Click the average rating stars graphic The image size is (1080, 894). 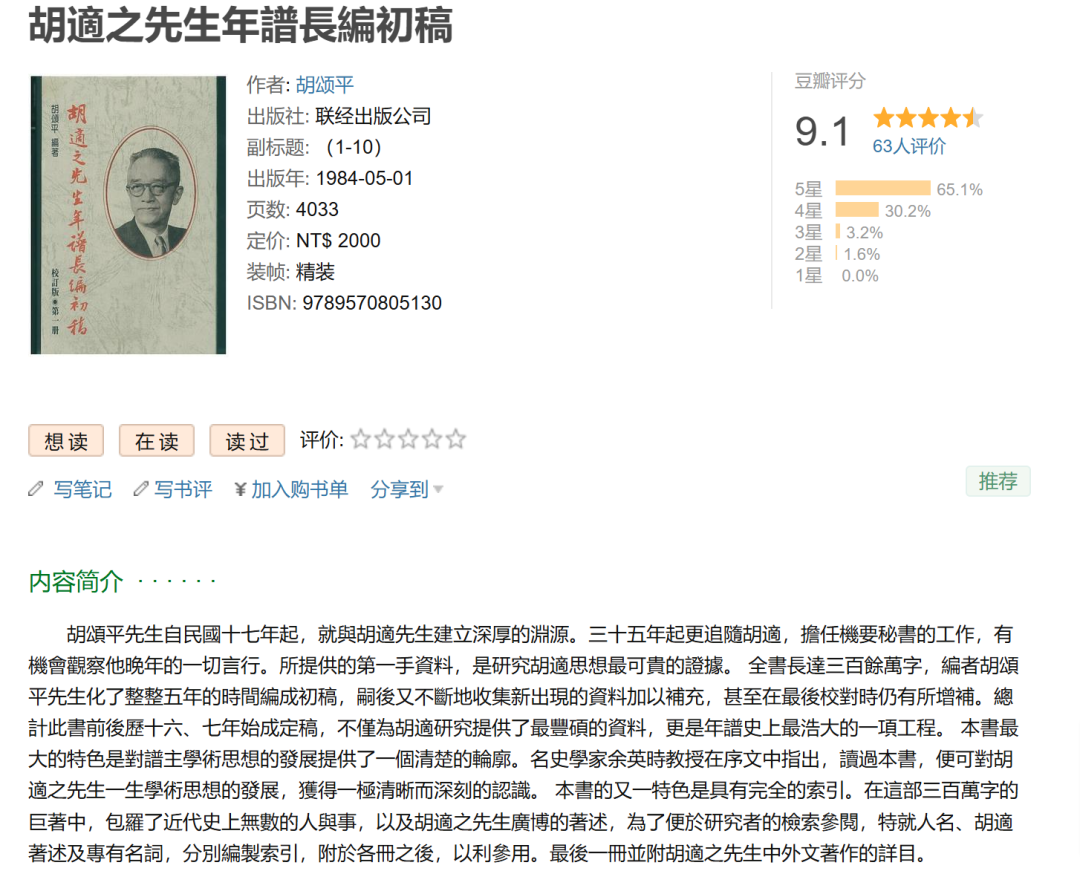tap(928, 118)
